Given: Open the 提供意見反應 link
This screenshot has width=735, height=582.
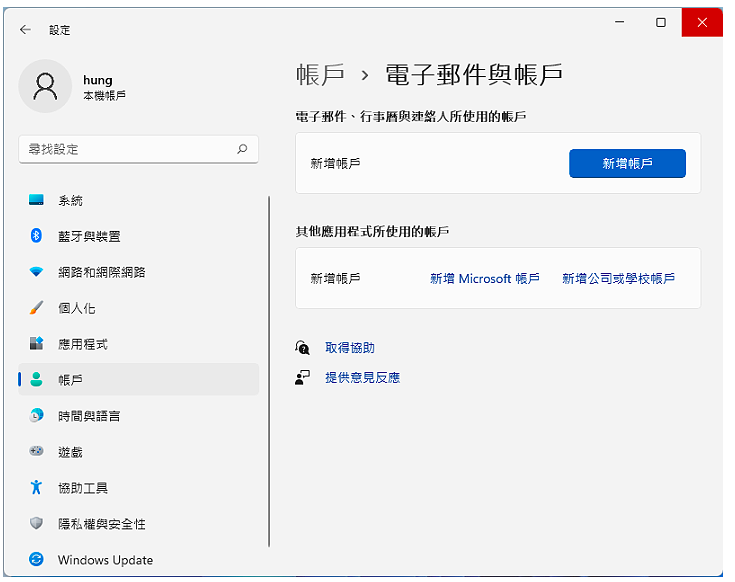Looking at the screenshot, I should point(362,378).
